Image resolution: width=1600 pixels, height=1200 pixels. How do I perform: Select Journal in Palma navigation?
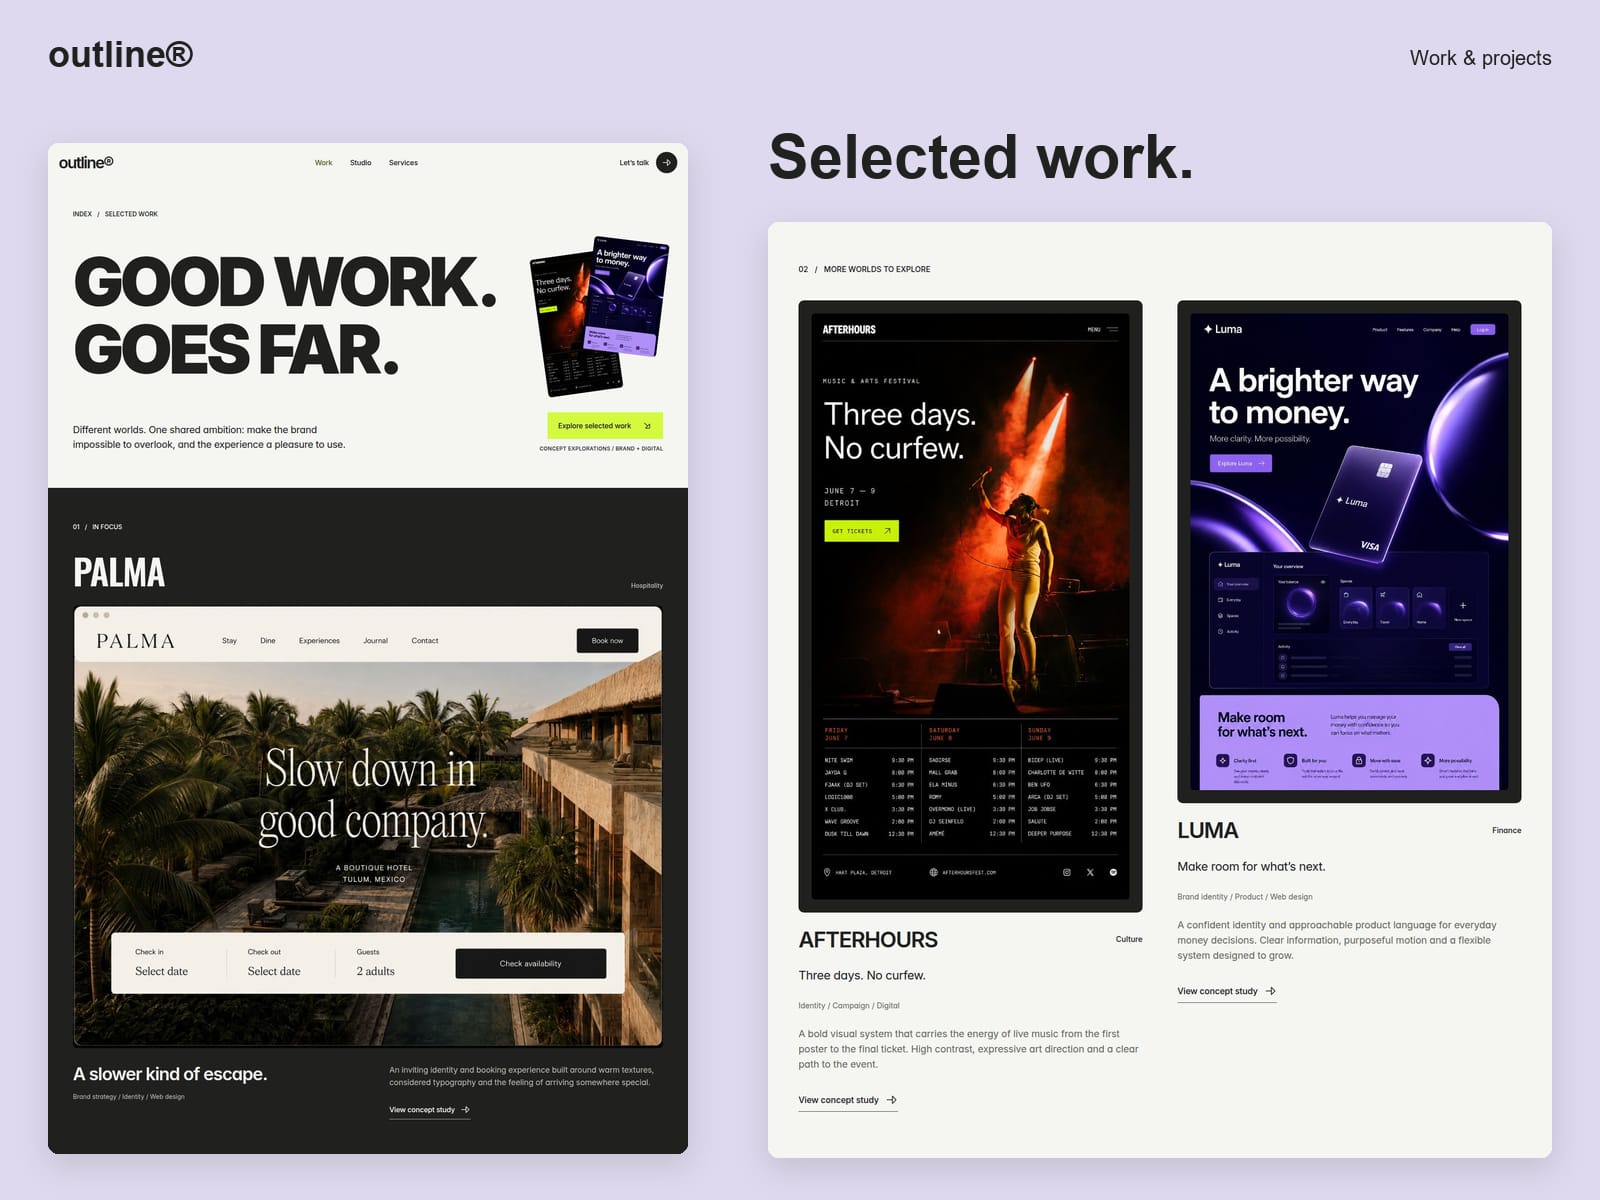point(375,640)
